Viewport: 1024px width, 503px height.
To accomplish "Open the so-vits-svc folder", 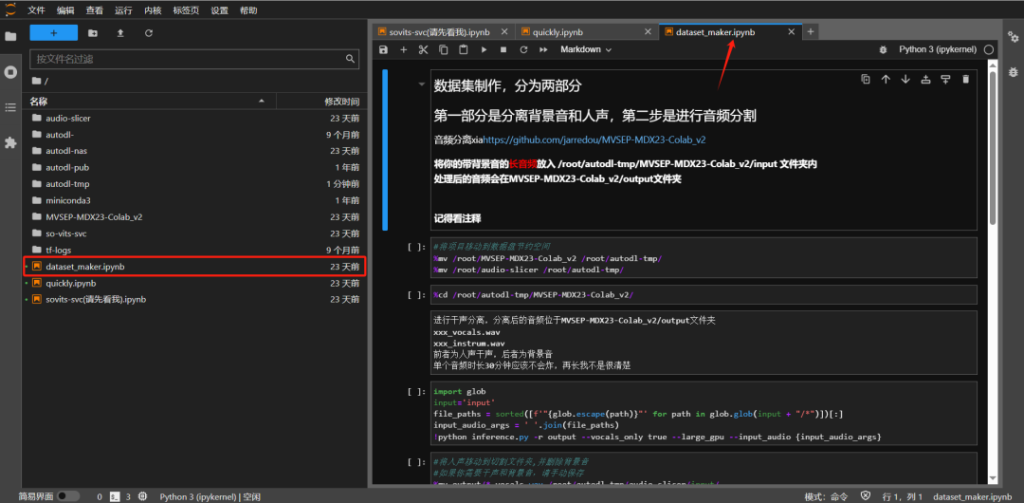I will point(68,233).
